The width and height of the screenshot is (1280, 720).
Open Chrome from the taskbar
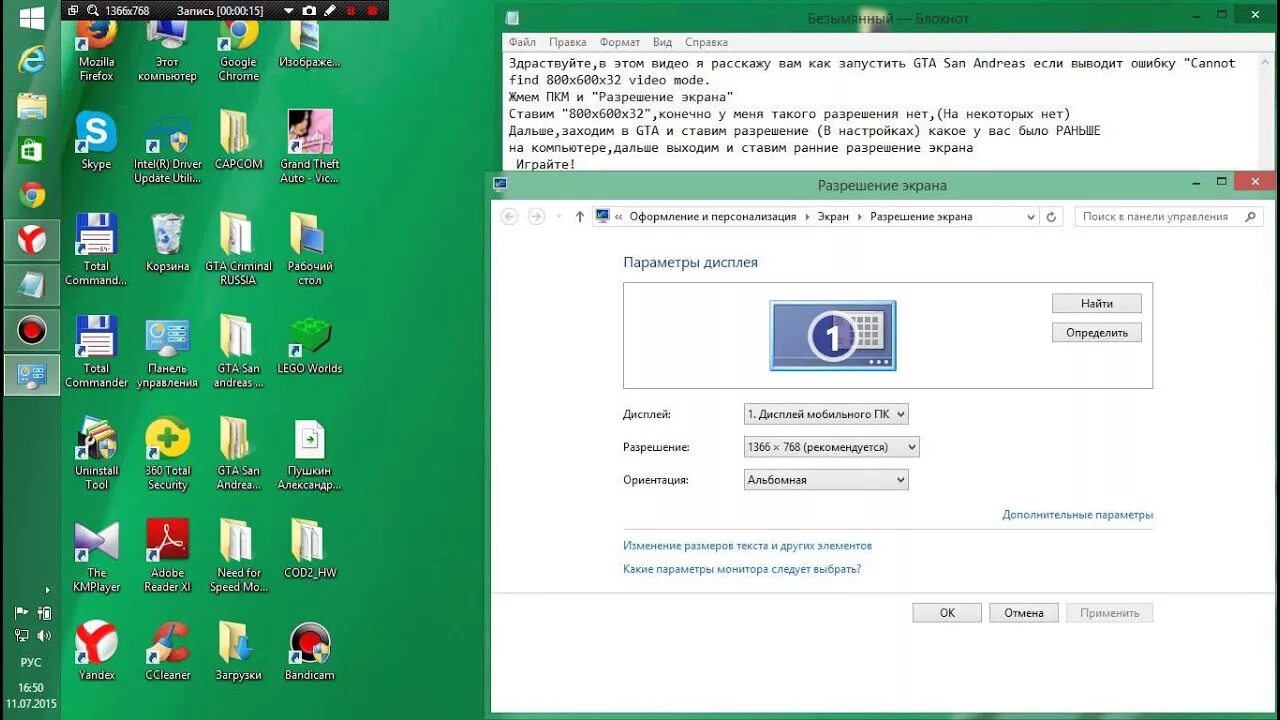click(x=32, y=194)
